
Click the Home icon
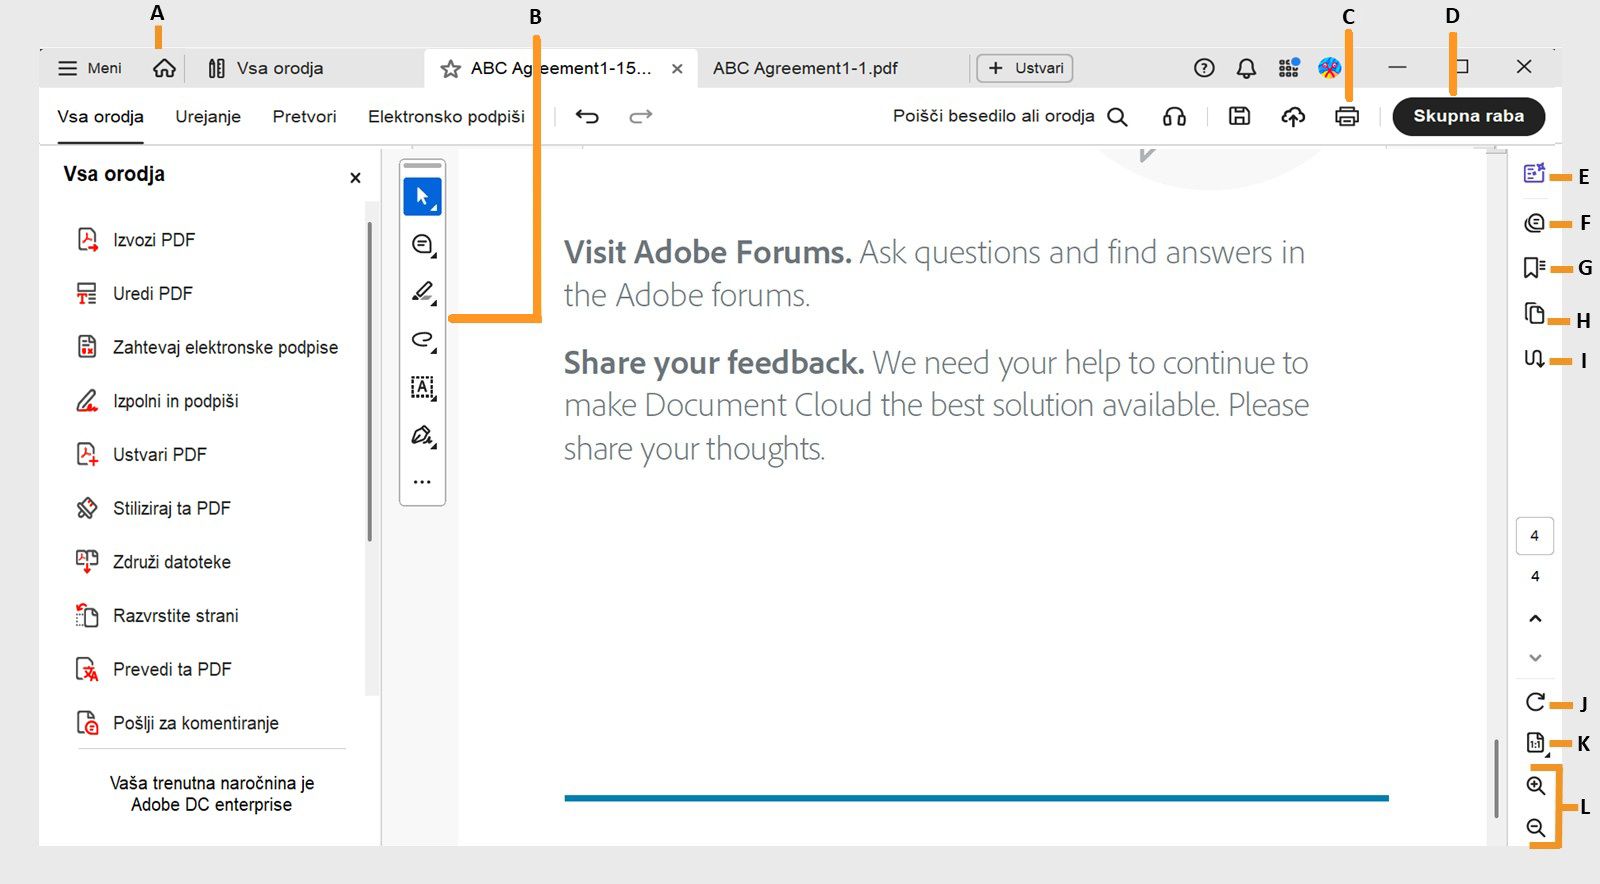pos(164,68)
